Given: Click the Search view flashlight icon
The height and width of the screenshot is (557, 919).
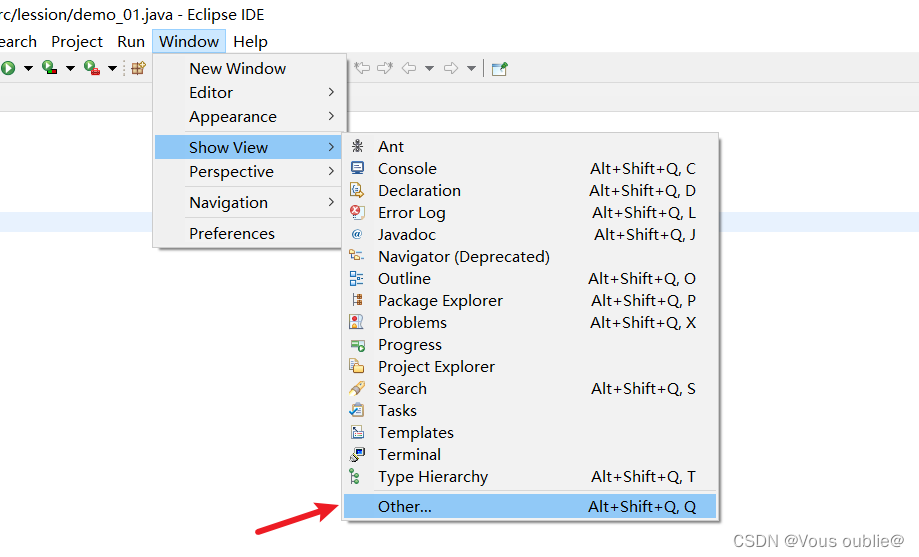Looking at the screenshot, I should [x=357, y=389].
